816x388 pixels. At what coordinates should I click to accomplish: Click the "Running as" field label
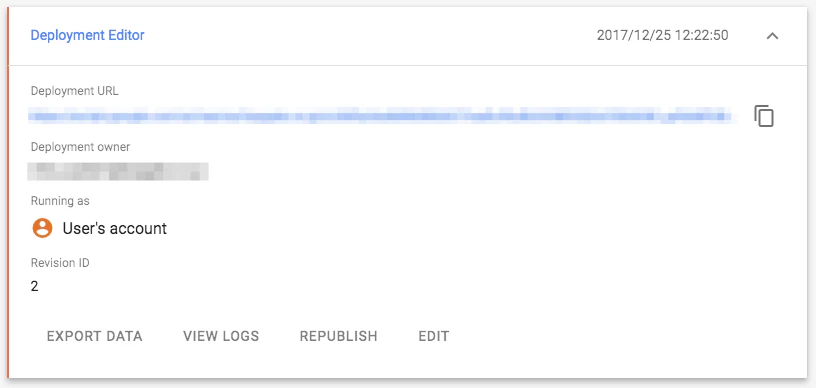(60, 201)
